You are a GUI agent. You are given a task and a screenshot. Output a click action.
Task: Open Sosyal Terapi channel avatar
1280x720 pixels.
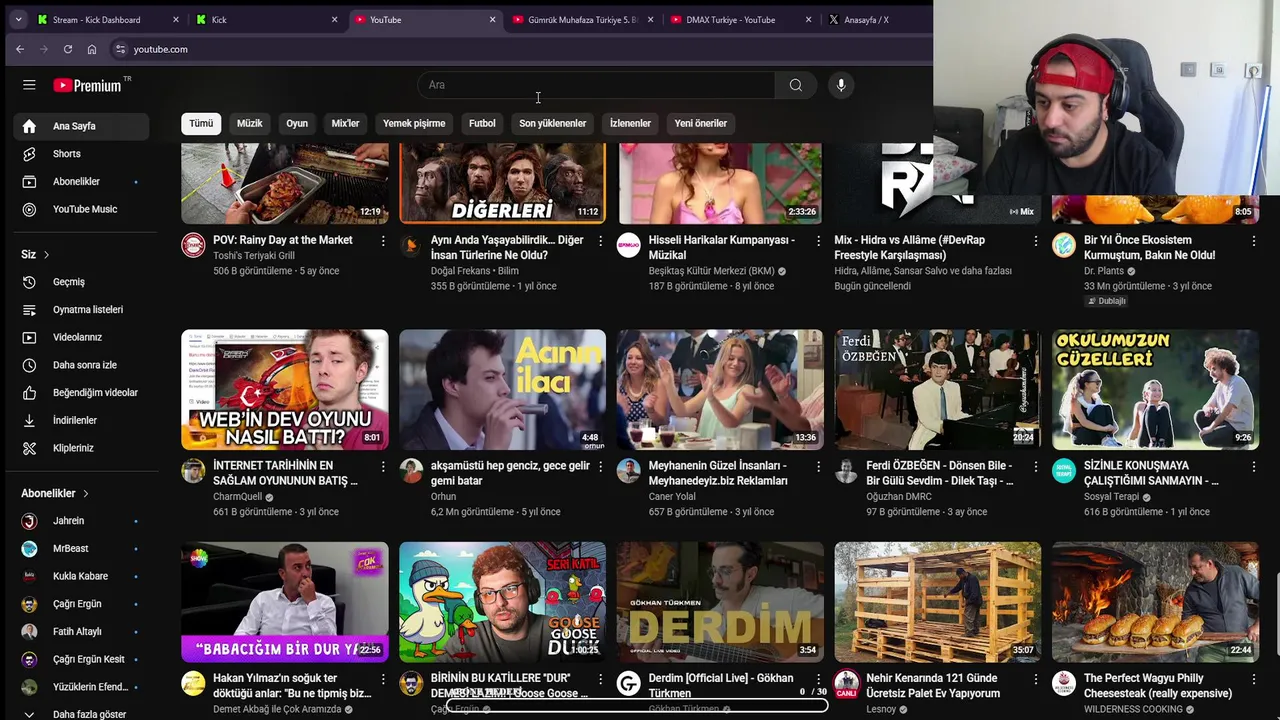[x=1064, y=471]
